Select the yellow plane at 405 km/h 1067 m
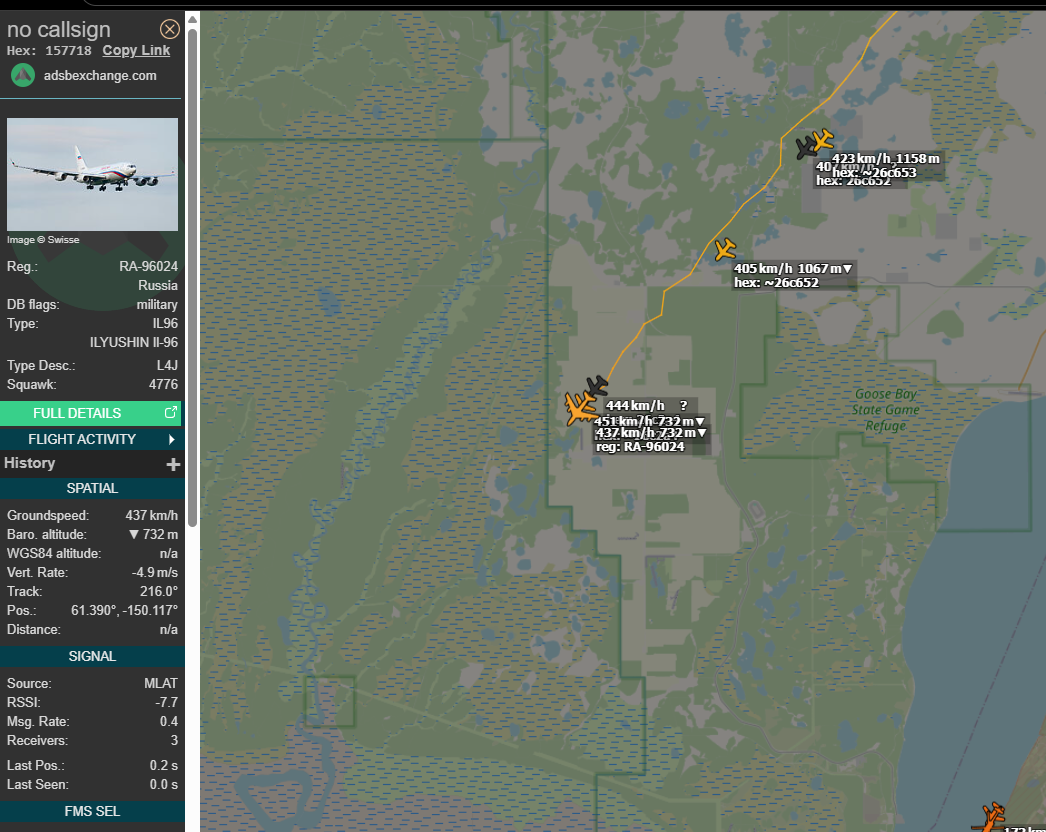 click(725, 250)
